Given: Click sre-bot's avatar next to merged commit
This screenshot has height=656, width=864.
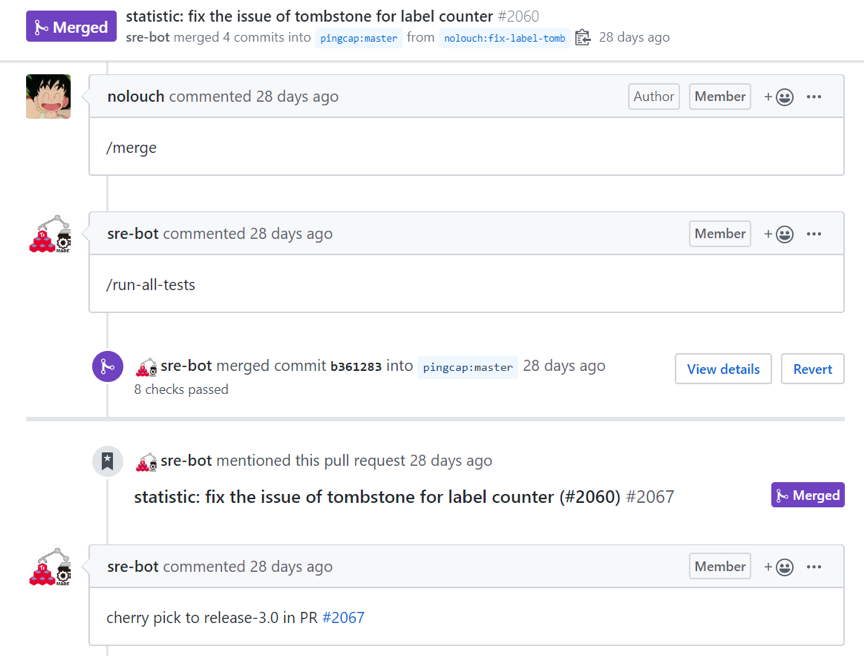Looking at the screenshot, I should (146, 366).
